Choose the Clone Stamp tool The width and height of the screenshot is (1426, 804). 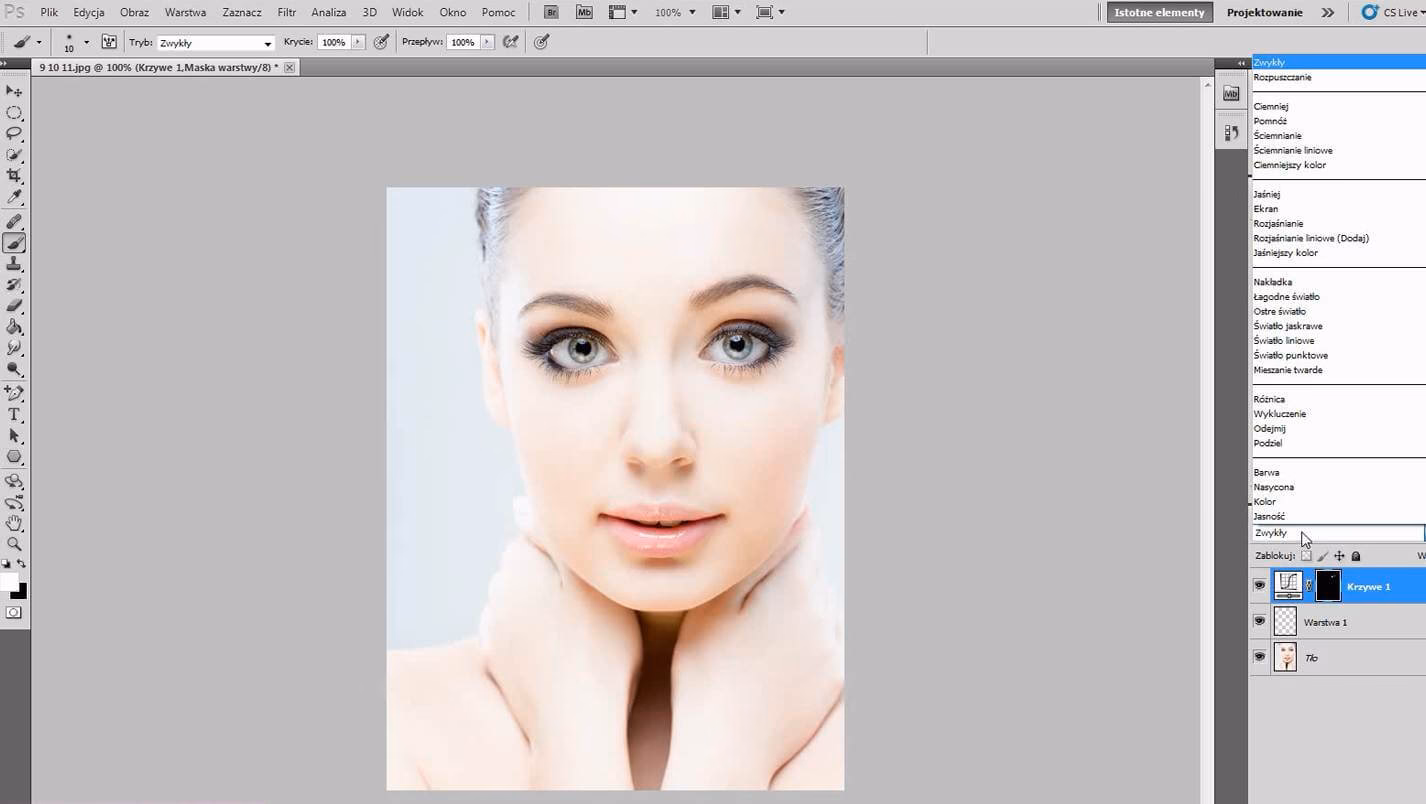click(x=14, y=263)
